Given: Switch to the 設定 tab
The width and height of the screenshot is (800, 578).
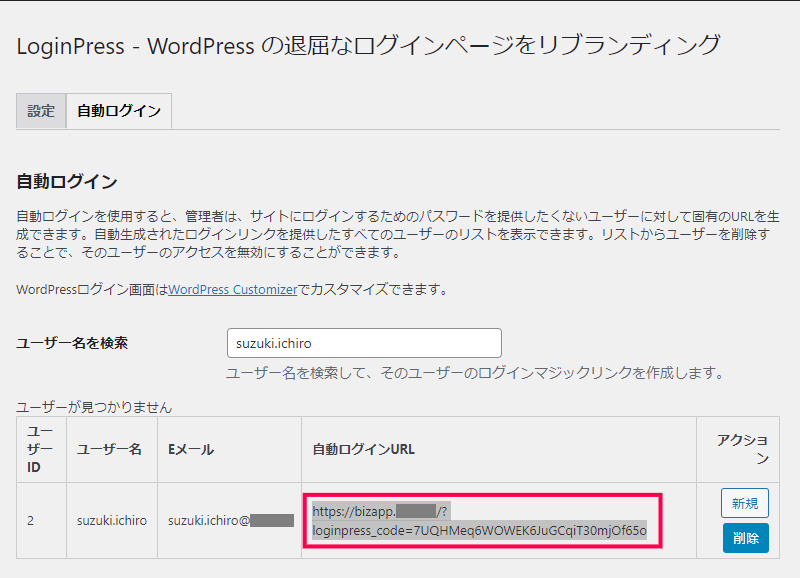Looking at the screenshot, I should [x=41, y=111].
